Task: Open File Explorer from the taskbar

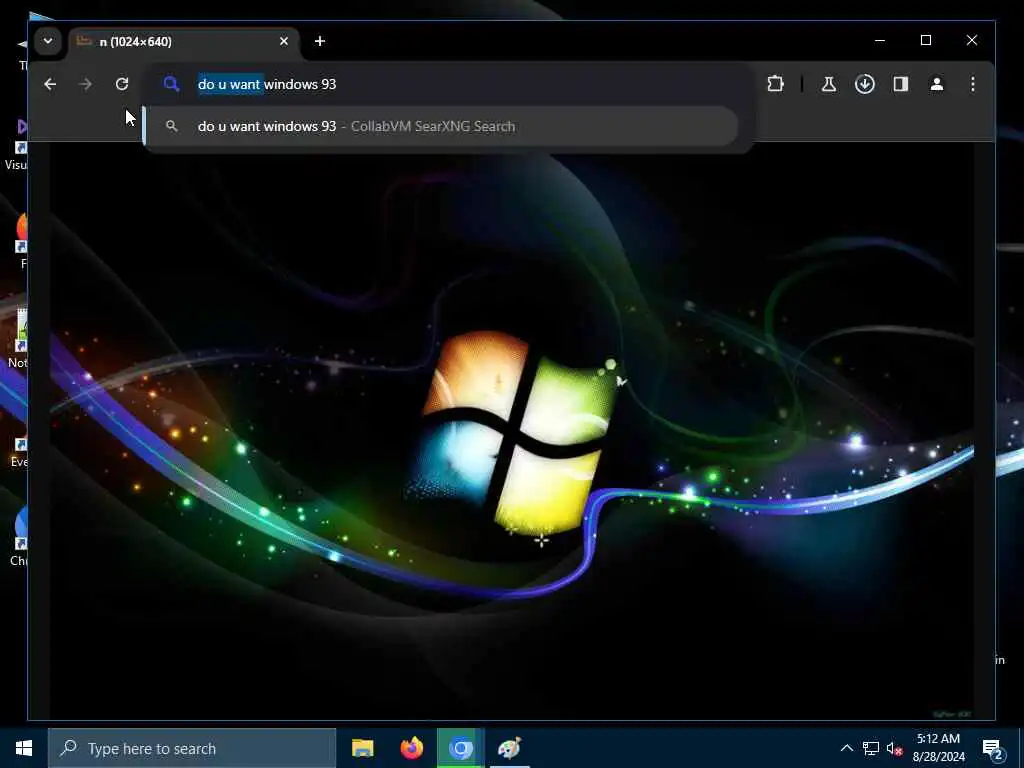Action: (x=362, y=748)
